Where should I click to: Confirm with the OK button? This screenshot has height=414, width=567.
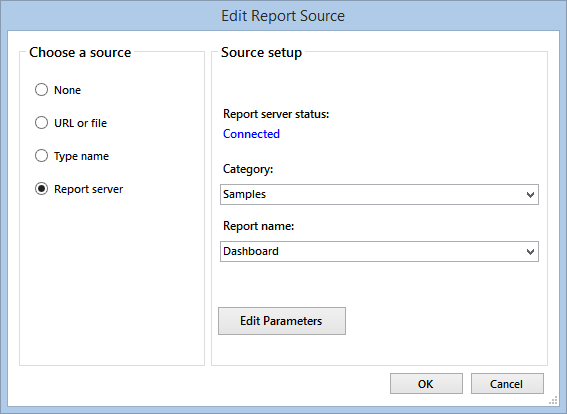click(x=426, y=384)
